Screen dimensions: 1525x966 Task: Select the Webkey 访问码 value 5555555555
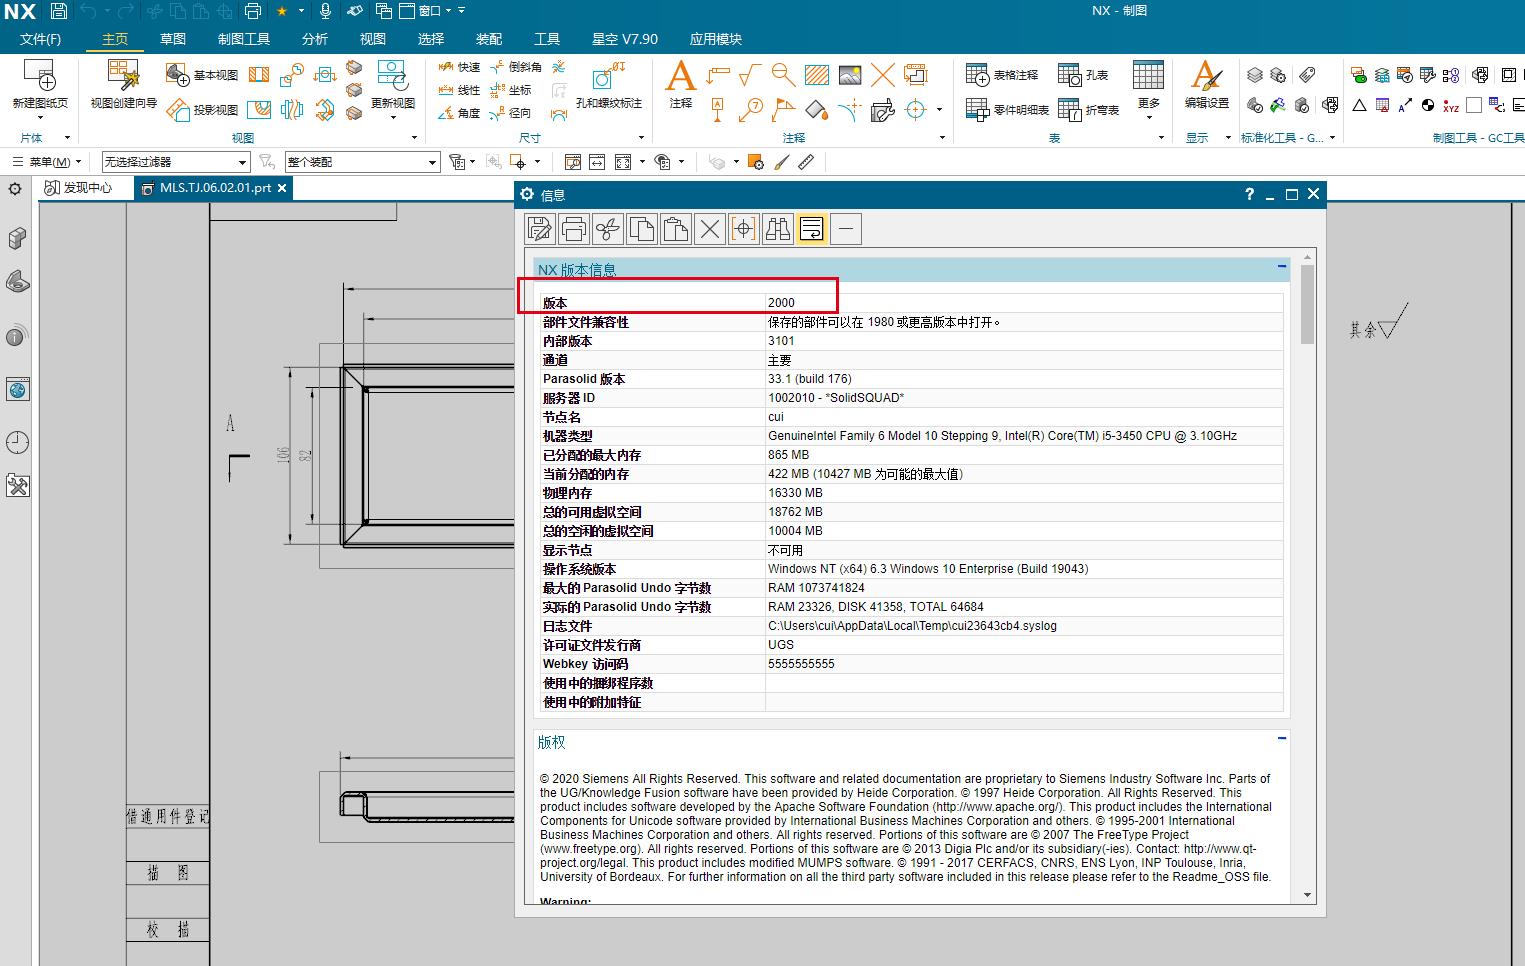tap(1024, 664)
